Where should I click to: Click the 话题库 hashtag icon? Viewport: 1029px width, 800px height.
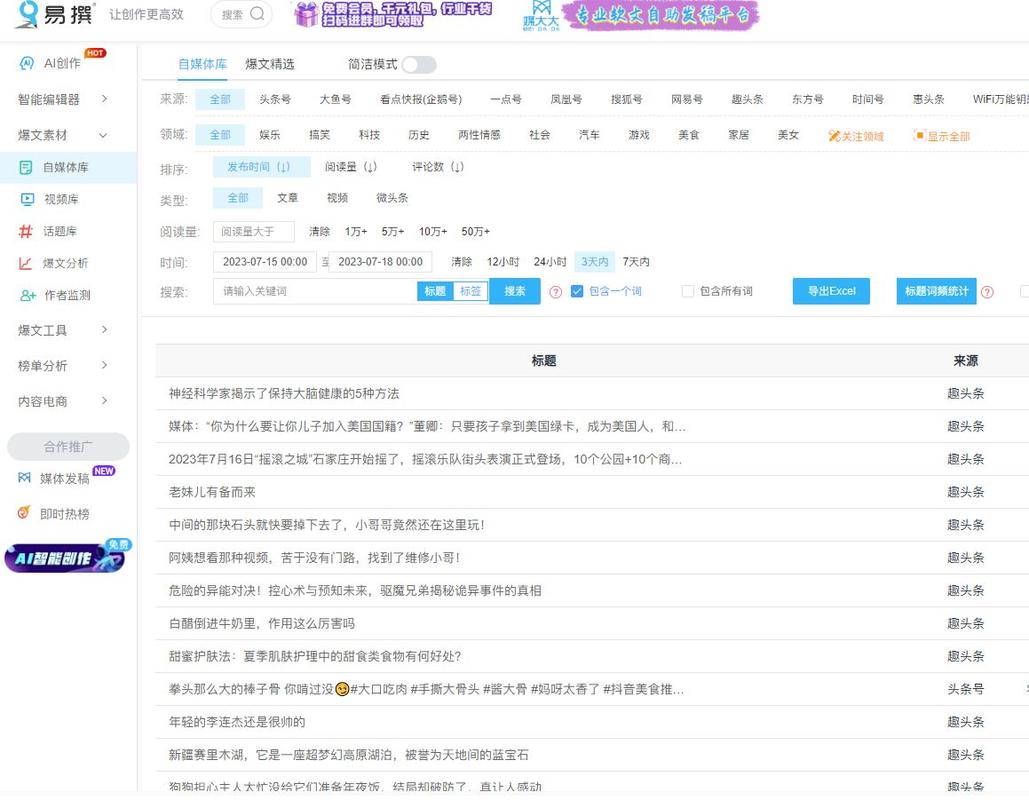26,231
